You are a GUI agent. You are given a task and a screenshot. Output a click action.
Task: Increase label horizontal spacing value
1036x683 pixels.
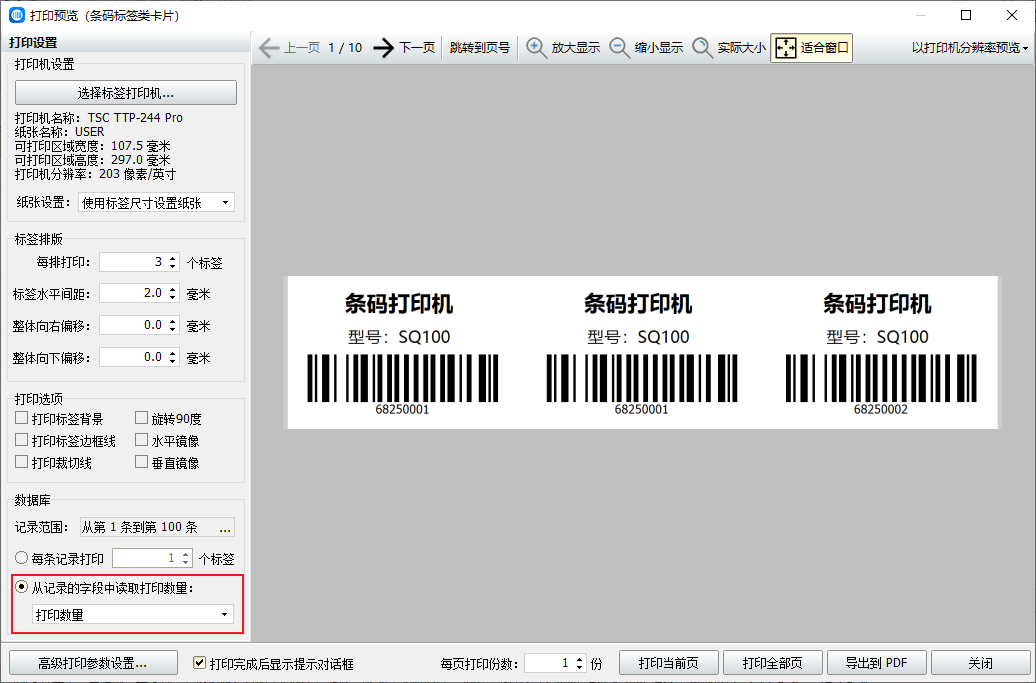tap(172, 289)
